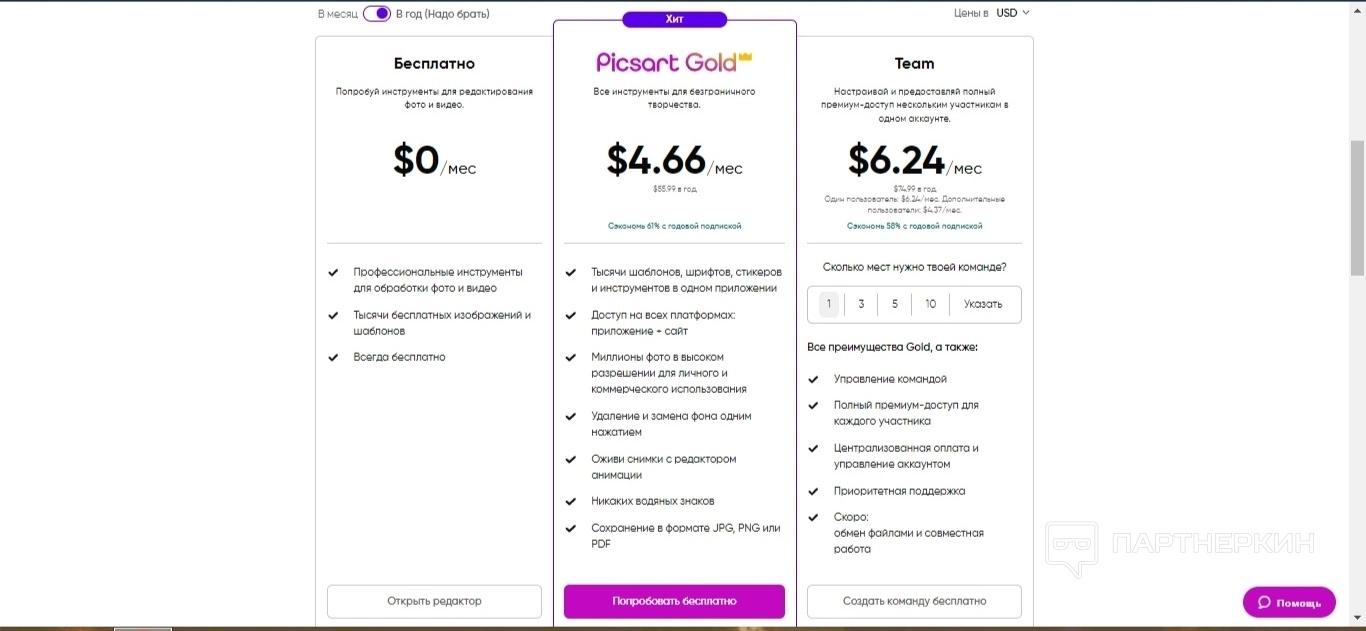Click checkmark beside "Никаких водяных знаков"
This screenshot has height=631, width=1366.
click(571, 501)
